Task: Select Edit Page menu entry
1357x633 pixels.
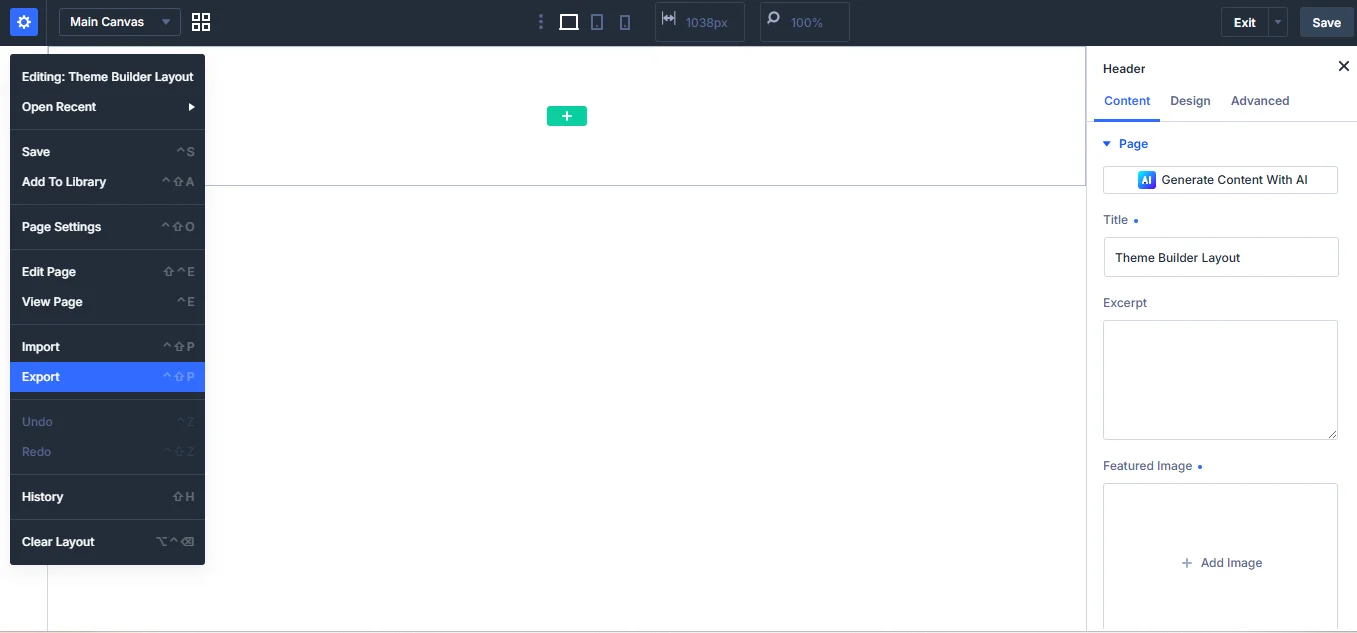Action: (107, 272)
